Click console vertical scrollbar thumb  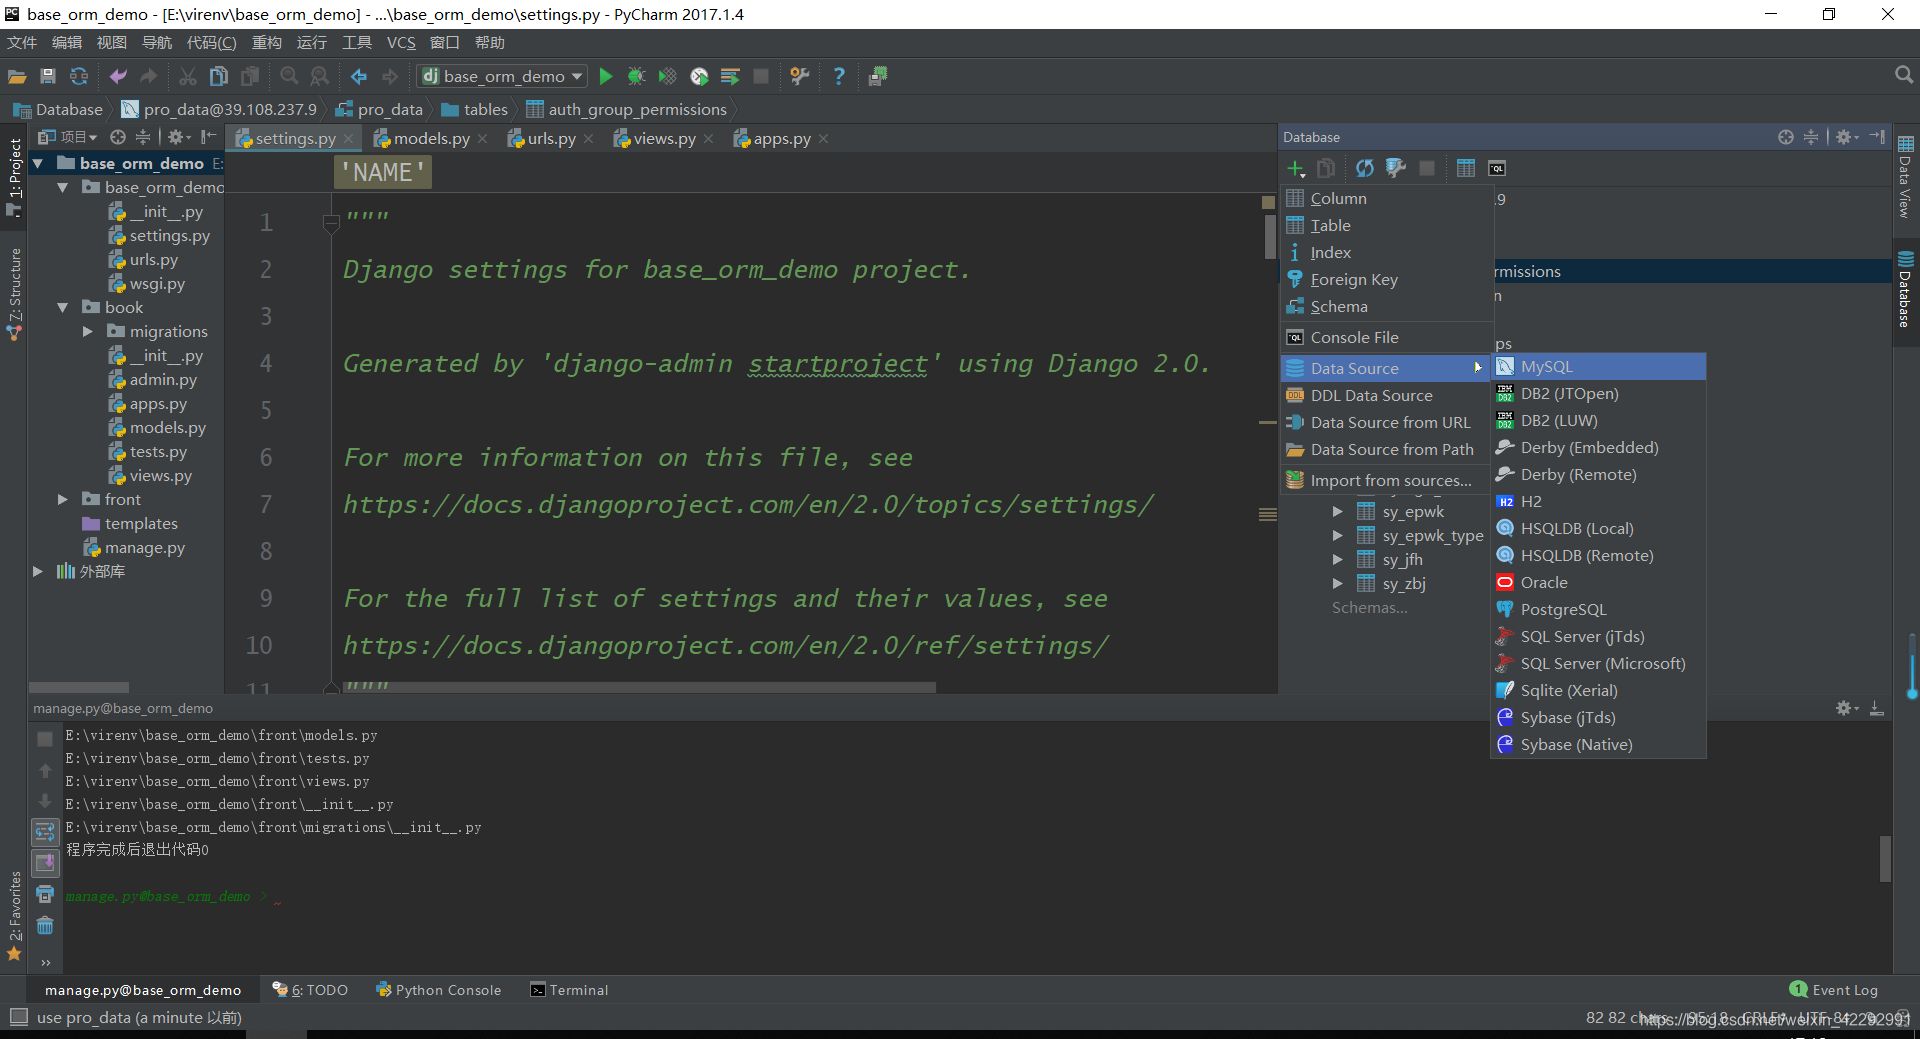pyautogui.click(x=1885, y=858)
